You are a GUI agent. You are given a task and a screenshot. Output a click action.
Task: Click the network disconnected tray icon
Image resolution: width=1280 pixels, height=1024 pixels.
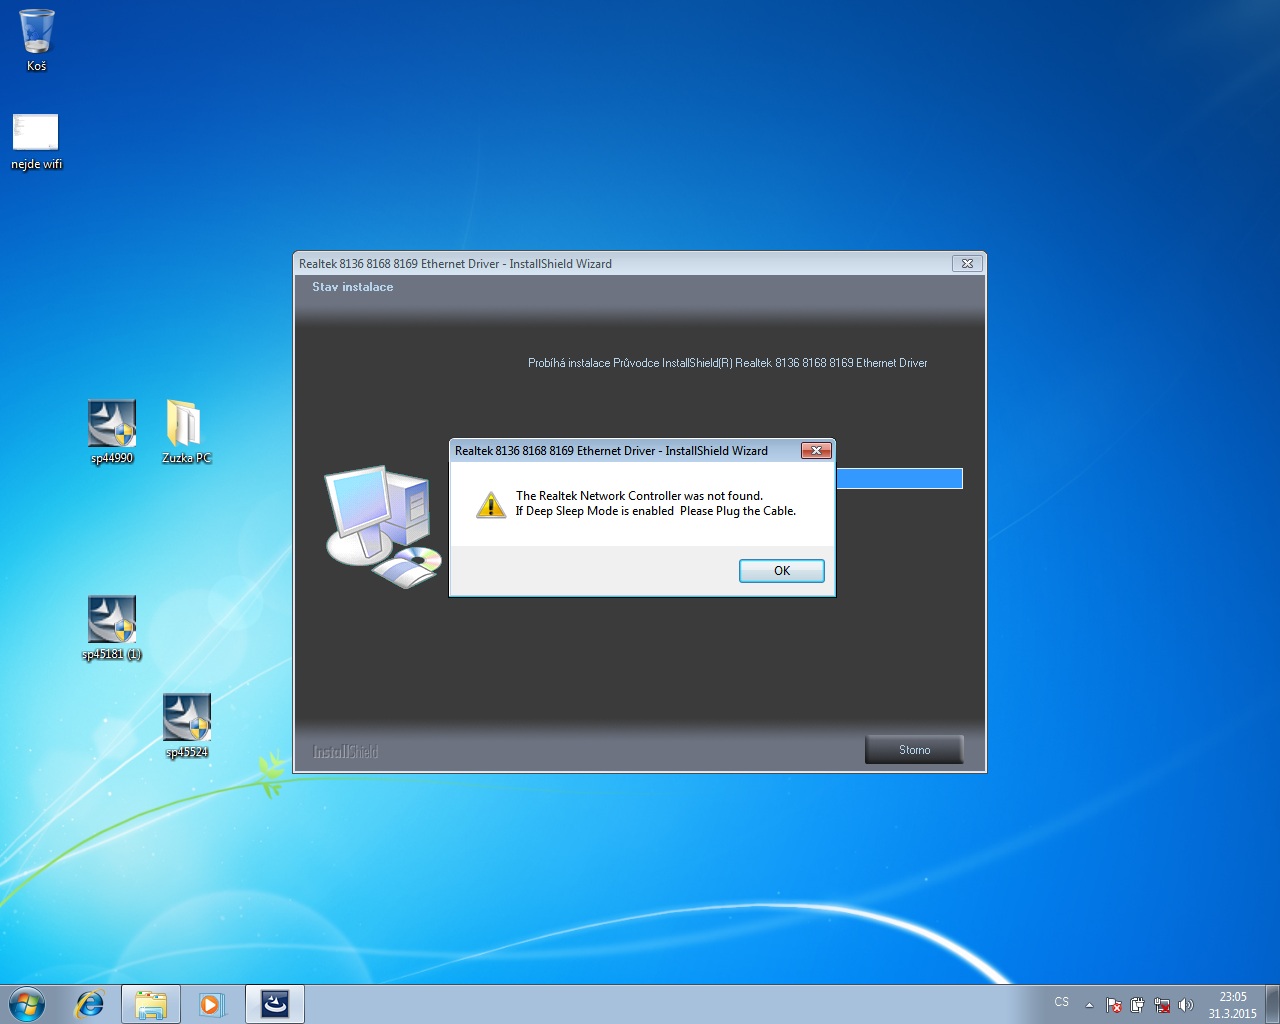pos(1162,1005)
